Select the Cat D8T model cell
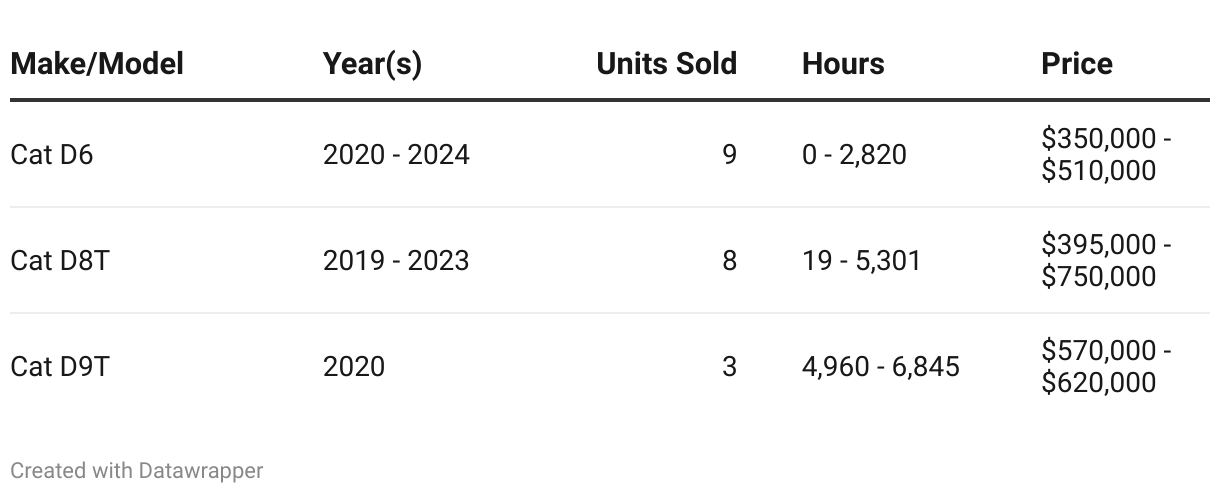This screenshot has width=1220, height=494. click(x=58, y=261)
